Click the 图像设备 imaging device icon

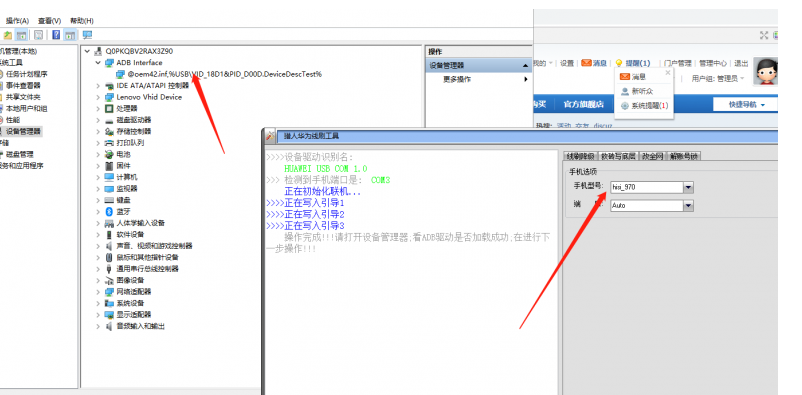pyautogui.click(x=108, y=280)
